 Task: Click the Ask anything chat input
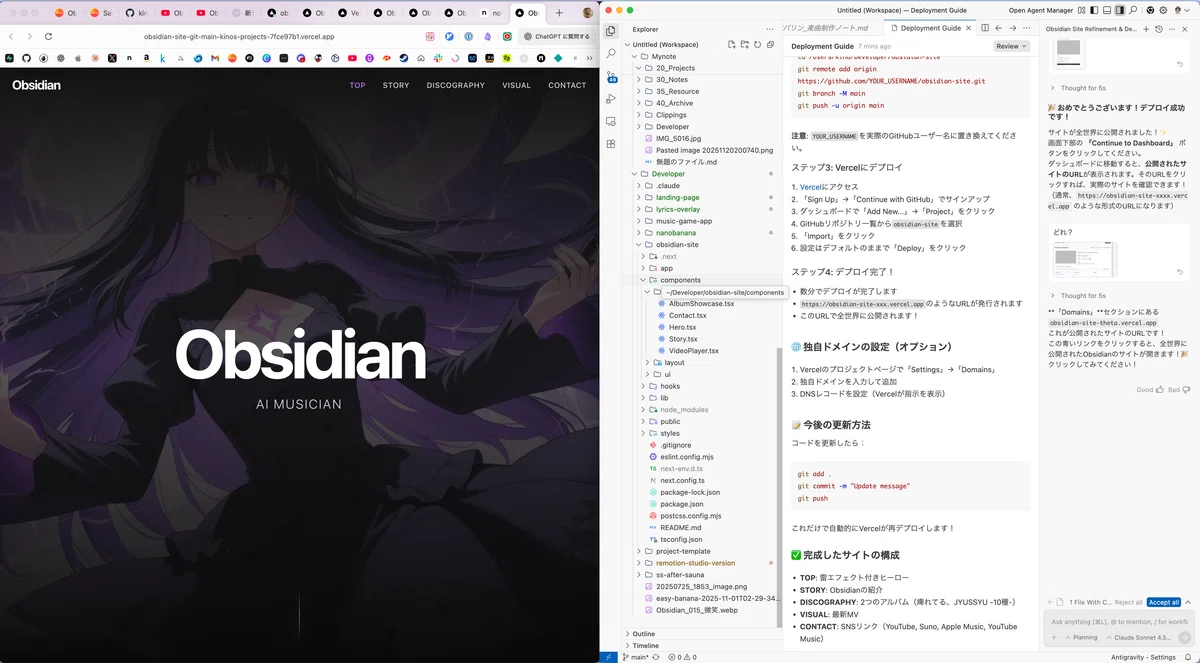pos(1119,621)
